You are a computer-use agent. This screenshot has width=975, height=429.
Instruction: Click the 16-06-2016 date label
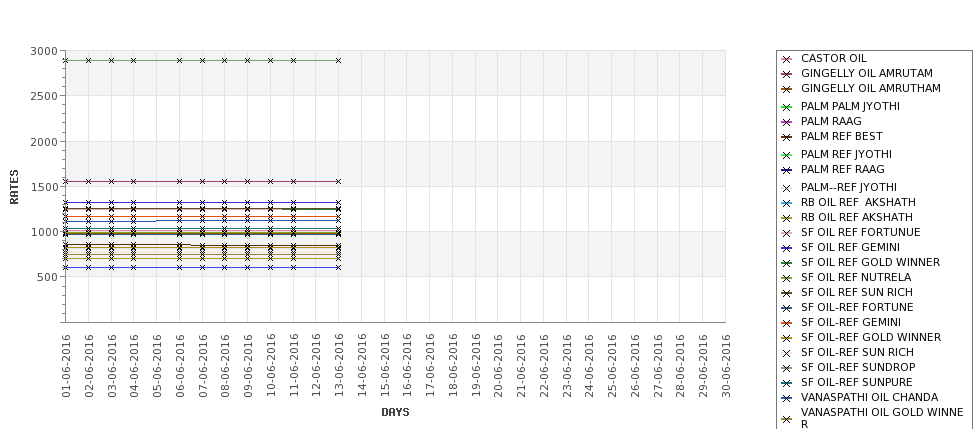click(407, 366)
